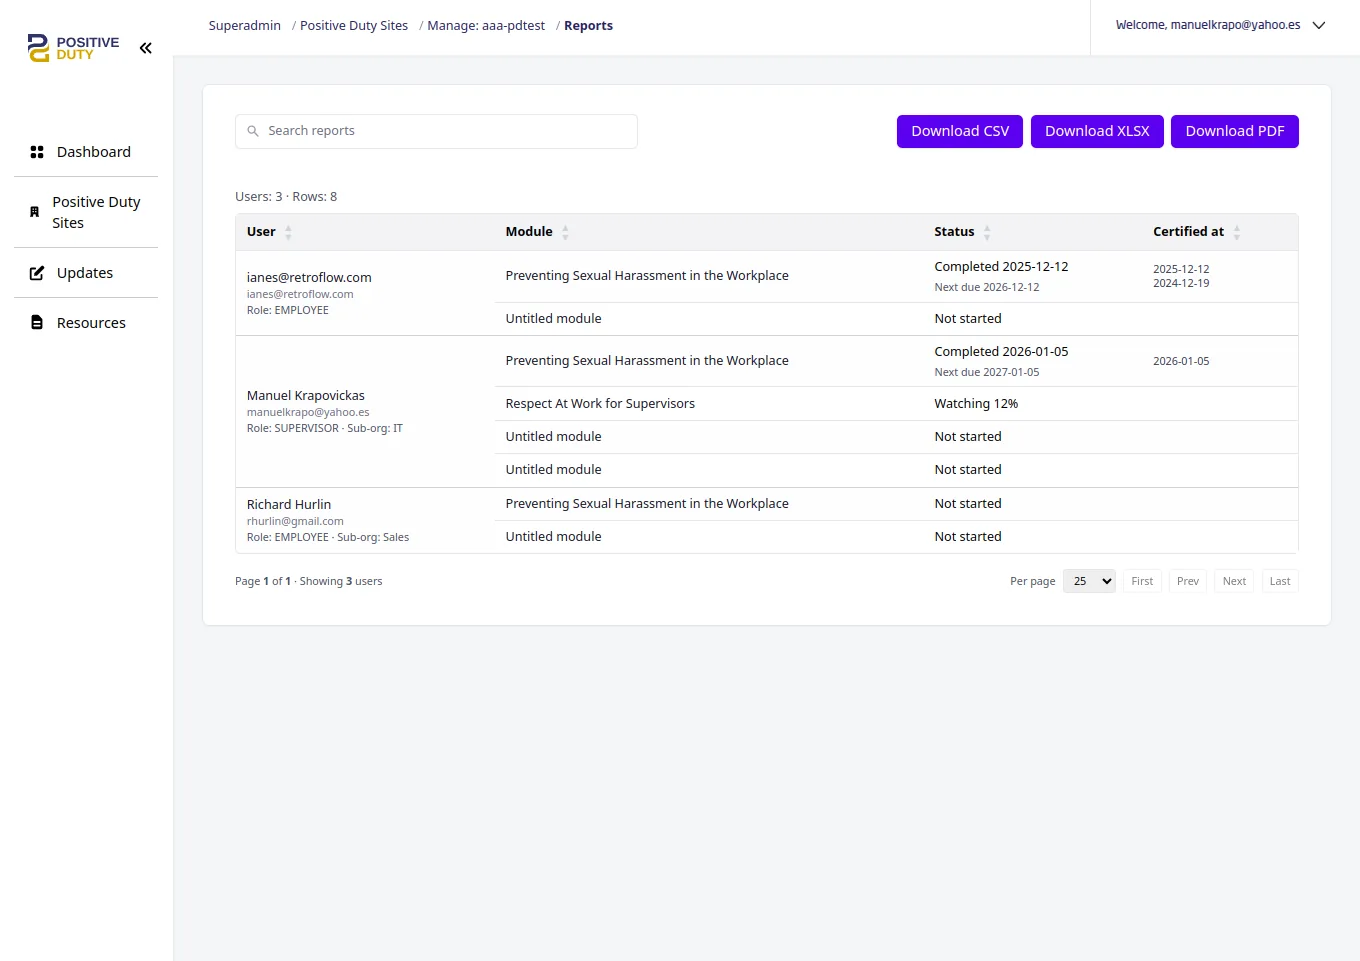
Task: Navigate to Superadmin via breadcrumb
Action: click(x=244, y=25)
